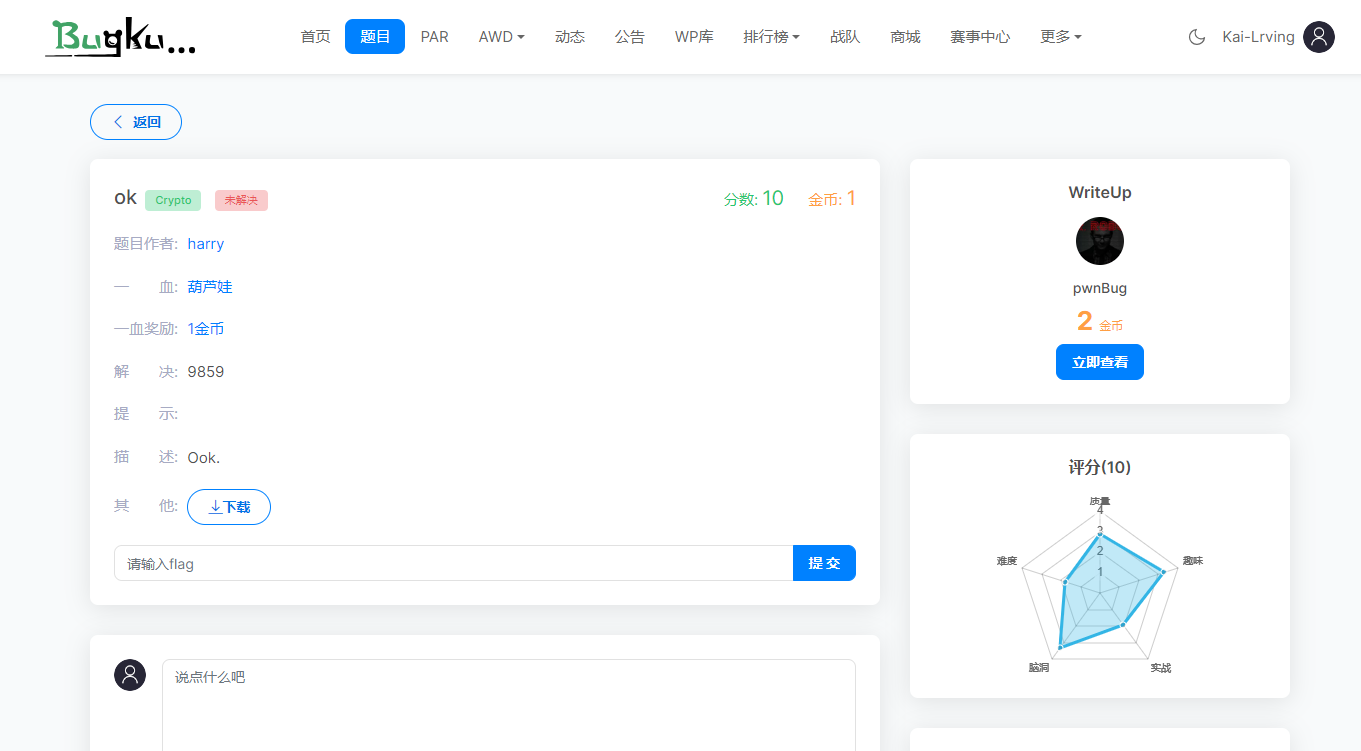Open challenge author harry's profile link
Viewport: 1361px width, 751px height.
tap(205, 243)
